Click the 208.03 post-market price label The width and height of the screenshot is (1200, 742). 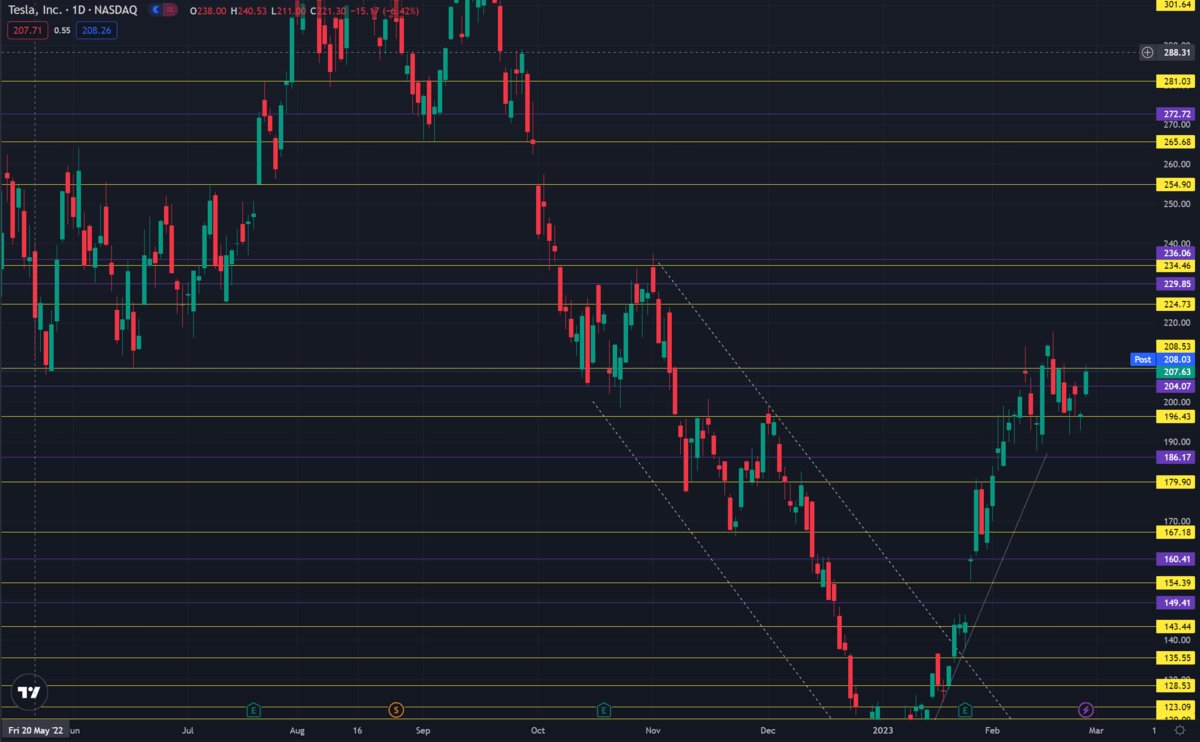1176,359
